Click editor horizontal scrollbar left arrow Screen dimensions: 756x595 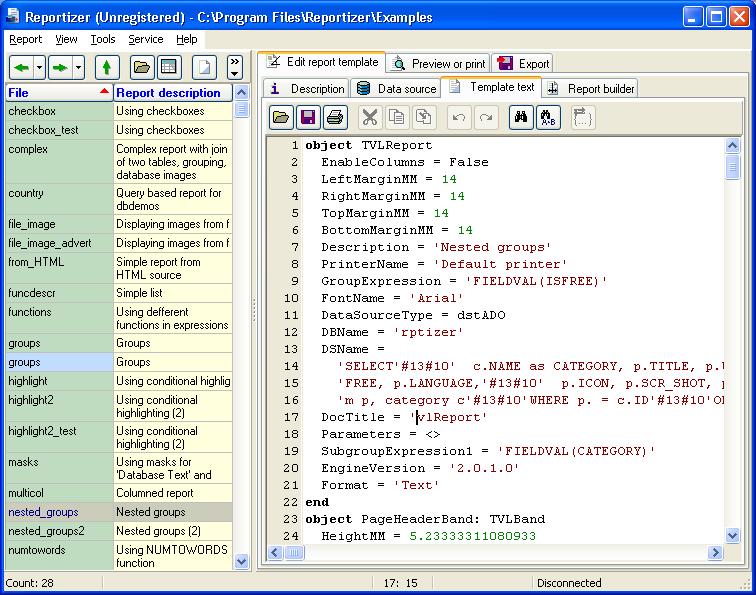tap(275, 553)
